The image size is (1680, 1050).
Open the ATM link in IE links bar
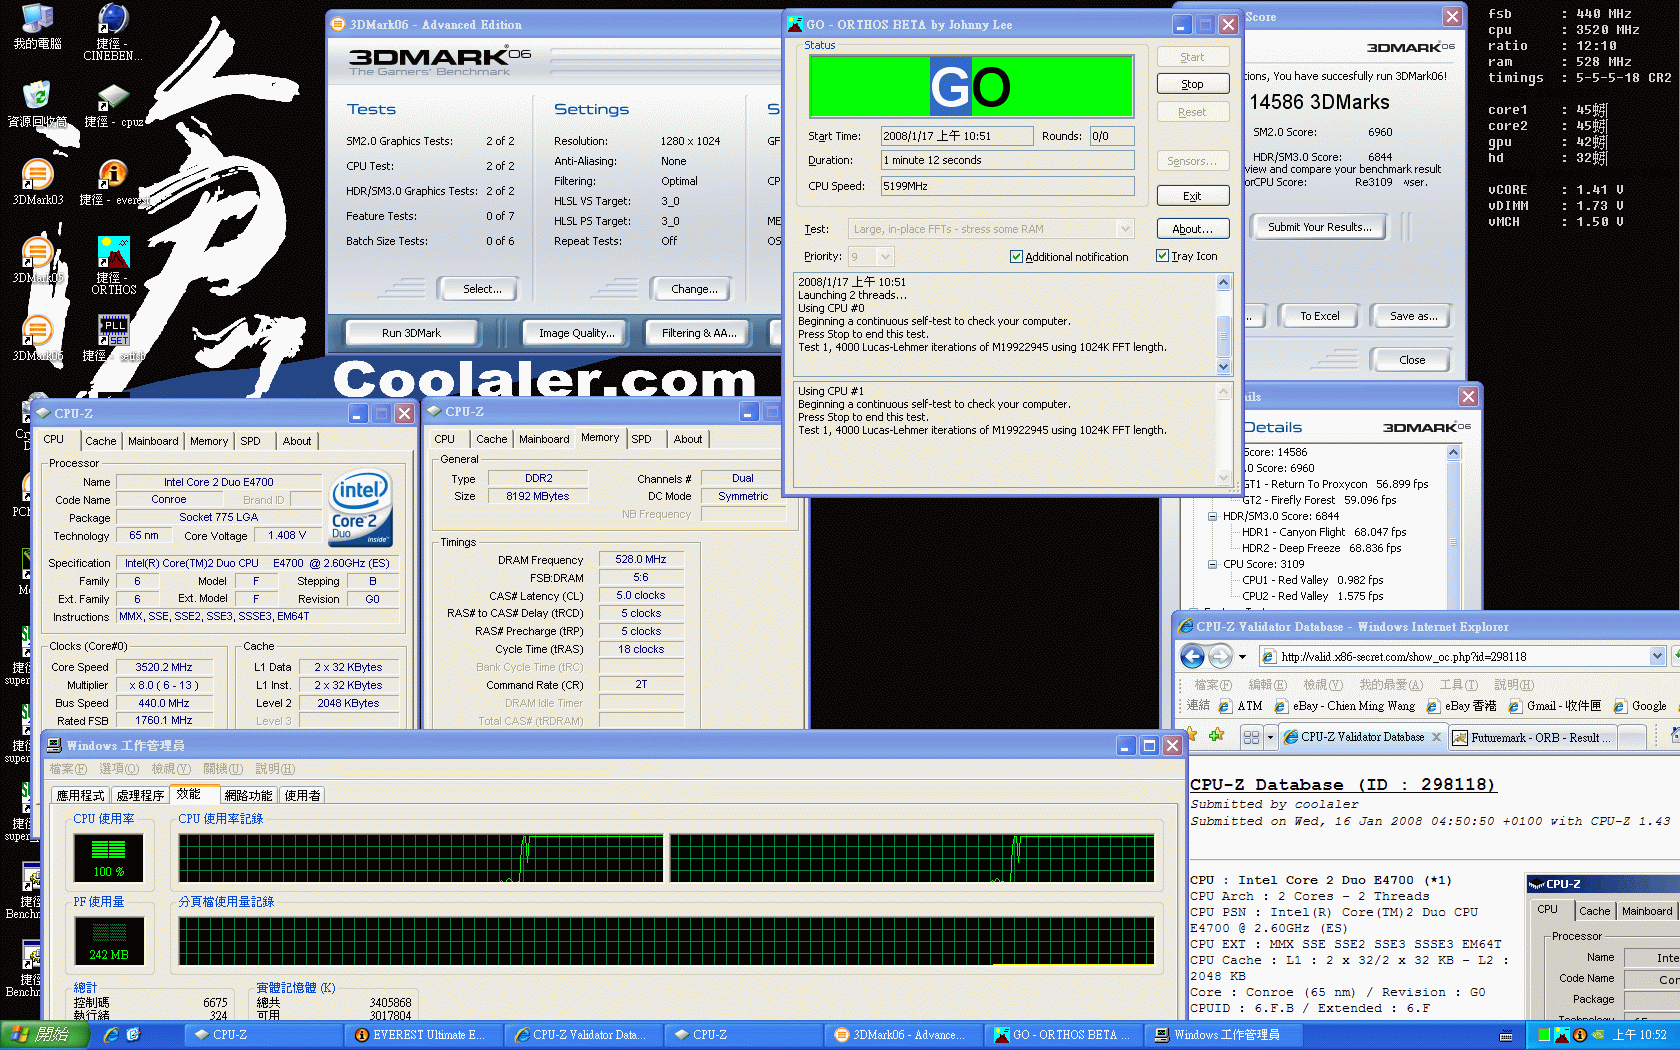(x=1239, y=706)
